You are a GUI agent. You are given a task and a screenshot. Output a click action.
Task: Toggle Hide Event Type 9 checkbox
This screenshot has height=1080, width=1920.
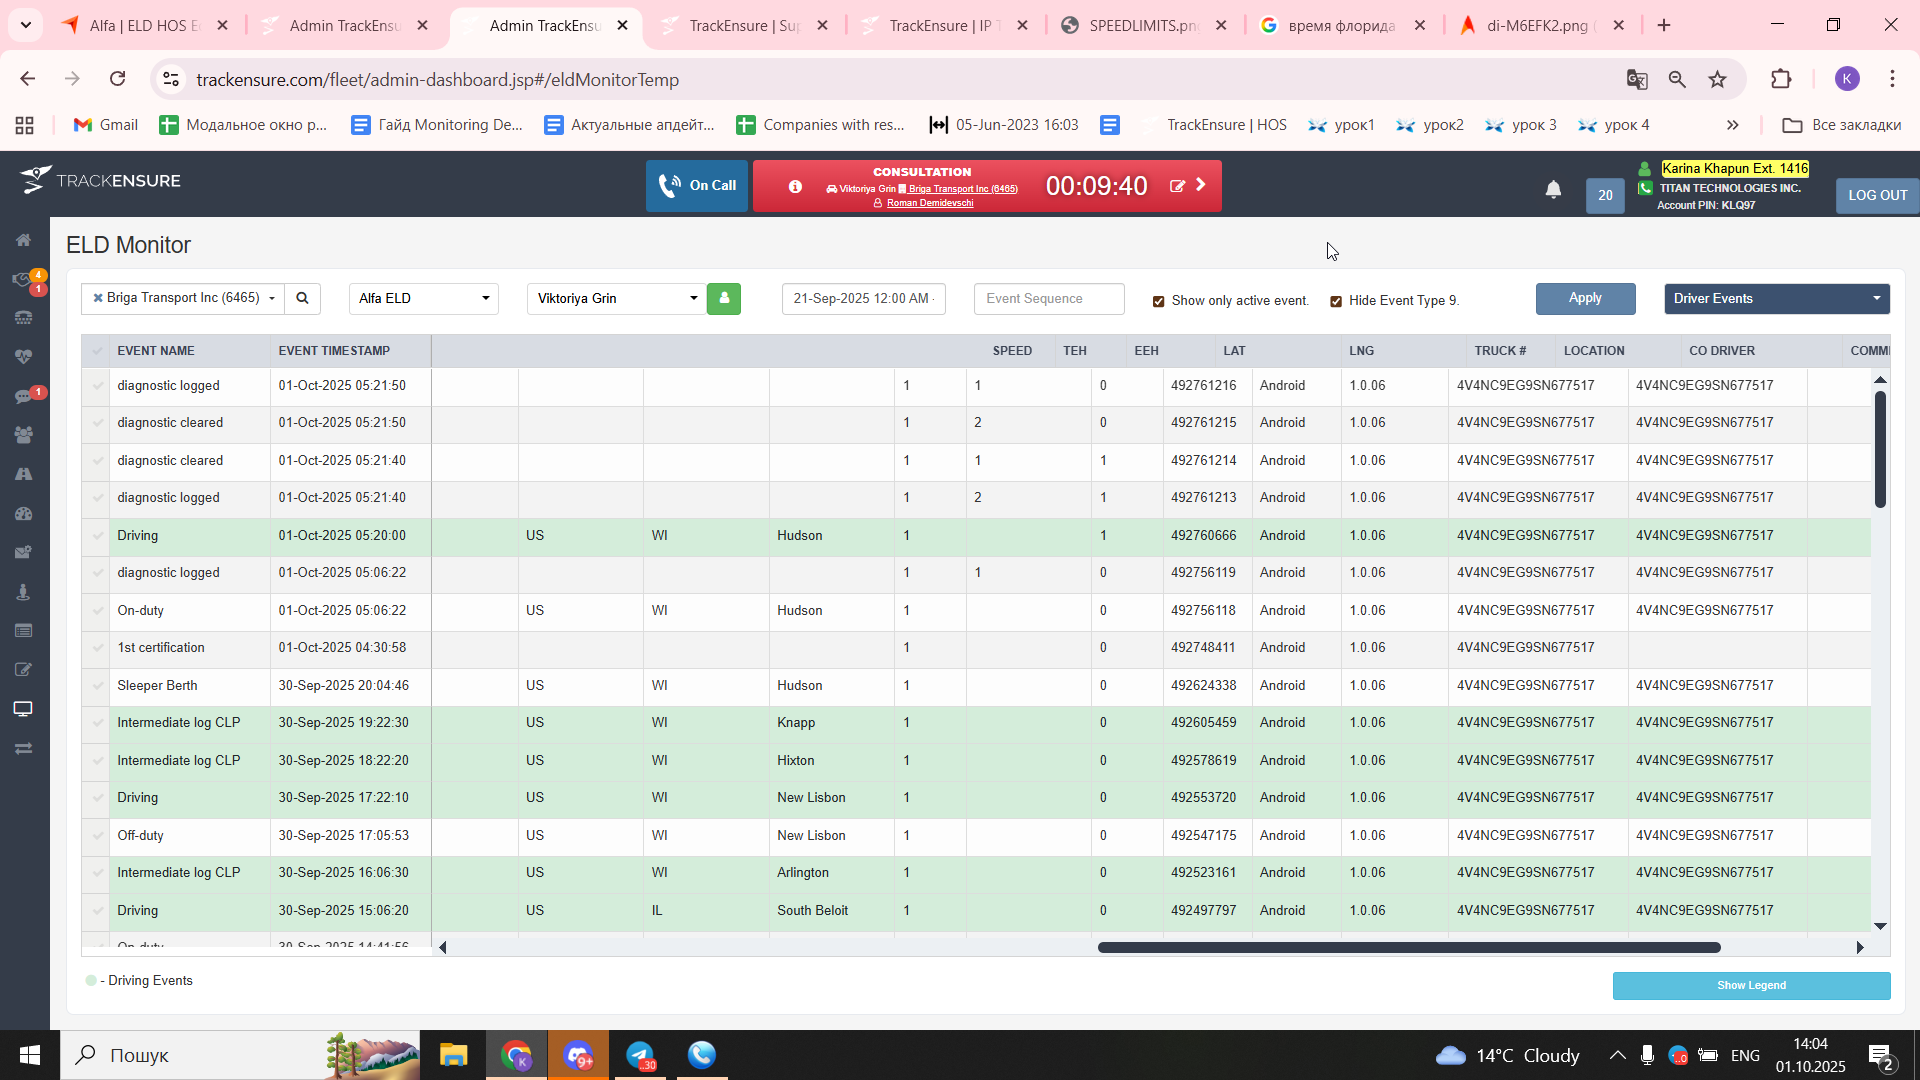tap(1336, 301)
